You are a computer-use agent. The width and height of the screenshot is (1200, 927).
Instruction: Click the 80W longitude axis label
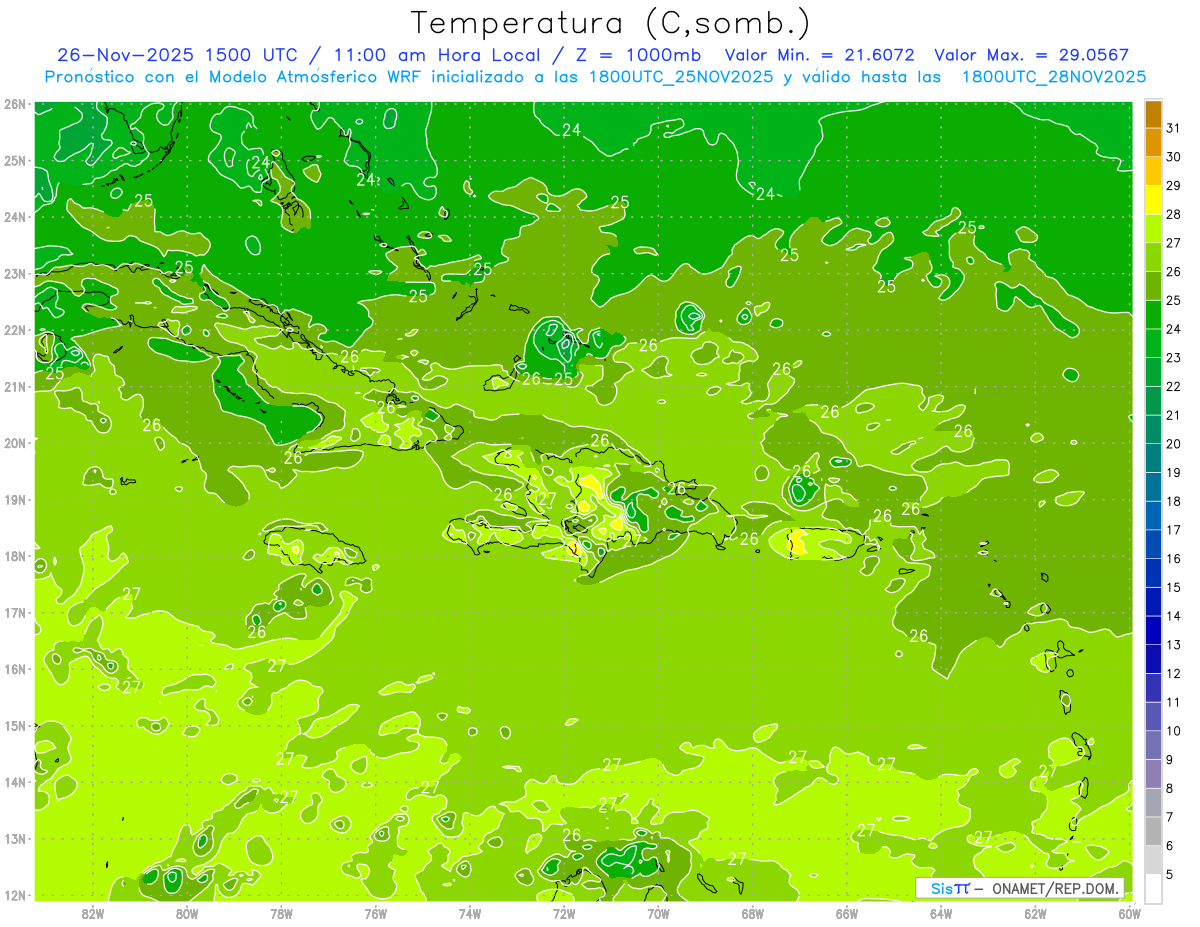point(187,913)
